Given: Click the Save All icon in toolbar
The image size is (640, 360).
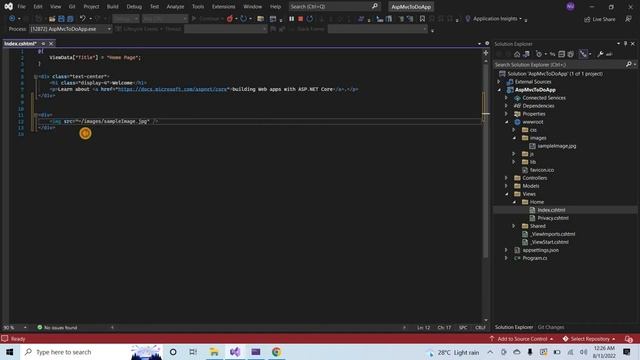Looking at the screenshot, I should coord(70,19).
